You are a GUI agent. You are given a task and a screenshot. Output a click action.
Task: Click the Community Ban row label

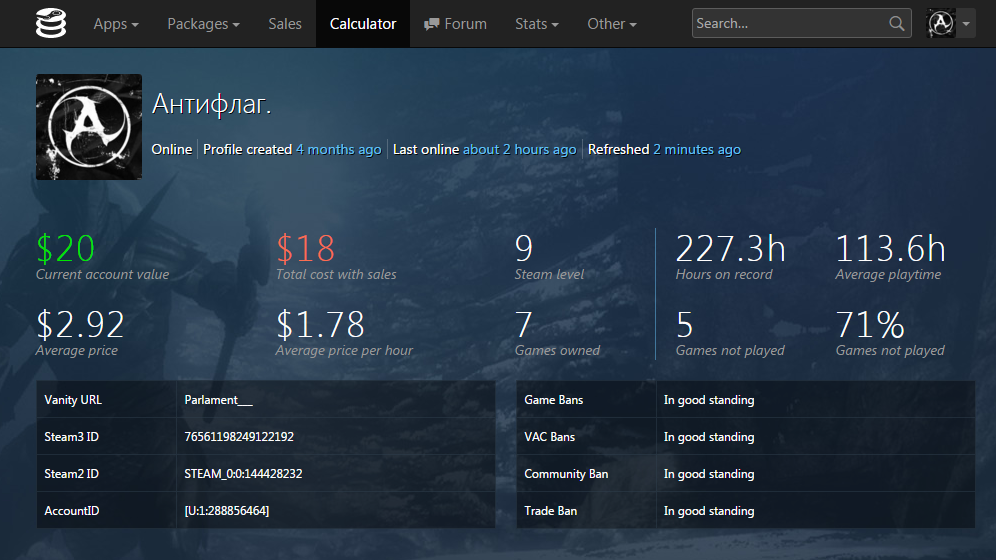click(566, 474)
